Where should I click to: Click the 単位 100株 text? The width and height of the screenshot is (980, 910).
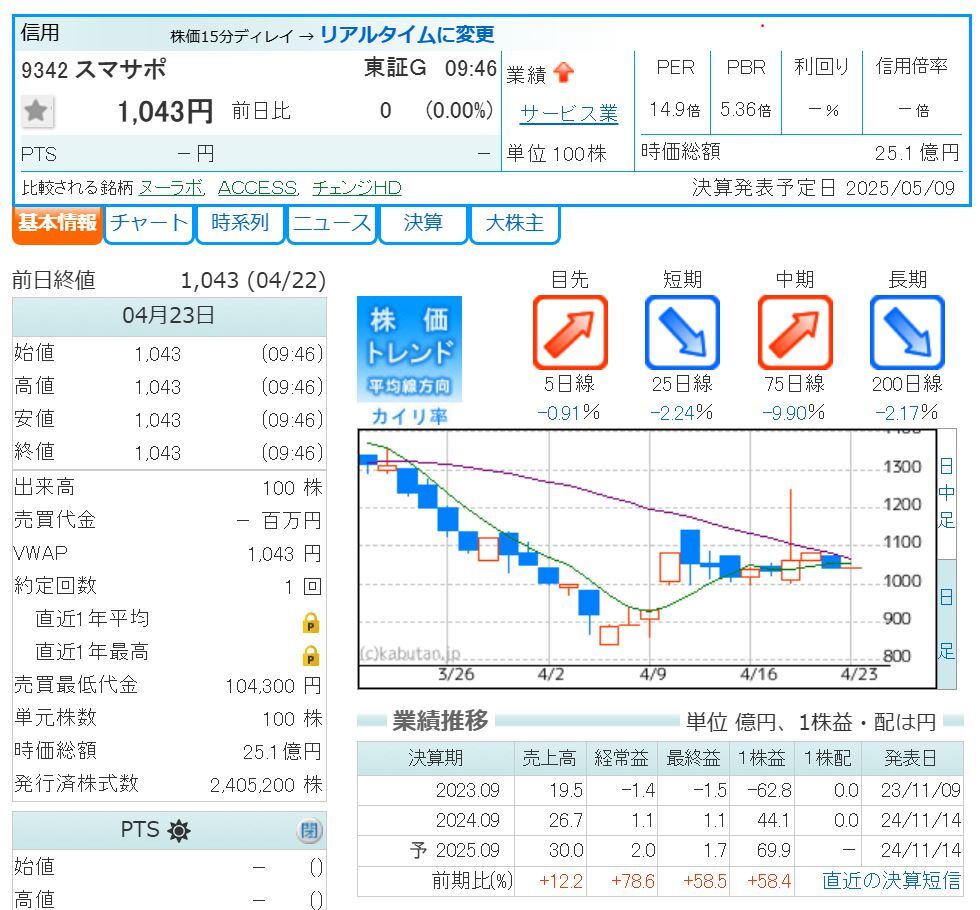[x=556, y=154]
